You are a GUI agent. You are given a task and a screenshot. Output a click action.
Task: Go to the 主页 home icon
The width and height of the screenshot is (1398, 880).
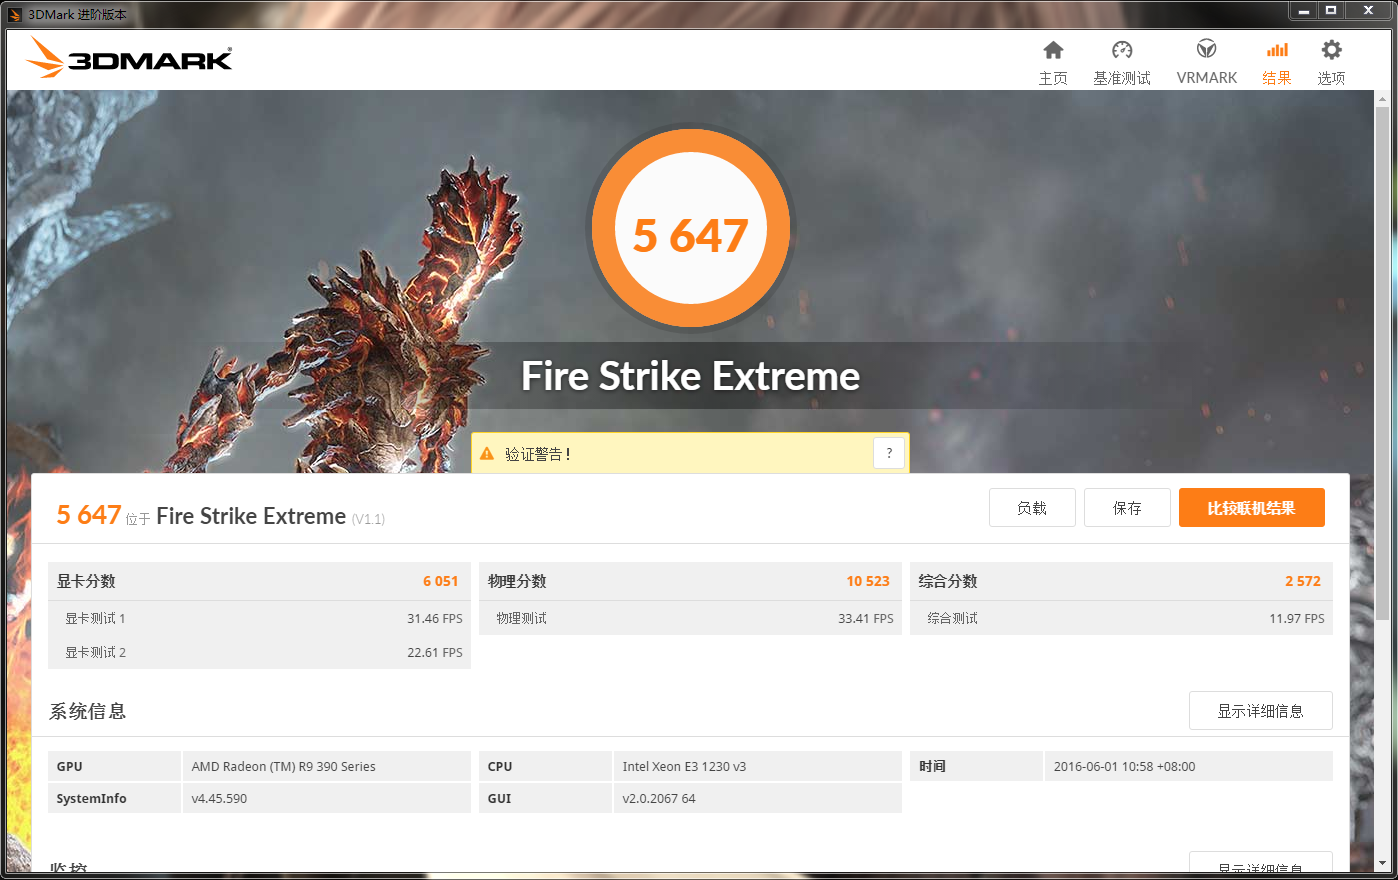(1053, 50)
